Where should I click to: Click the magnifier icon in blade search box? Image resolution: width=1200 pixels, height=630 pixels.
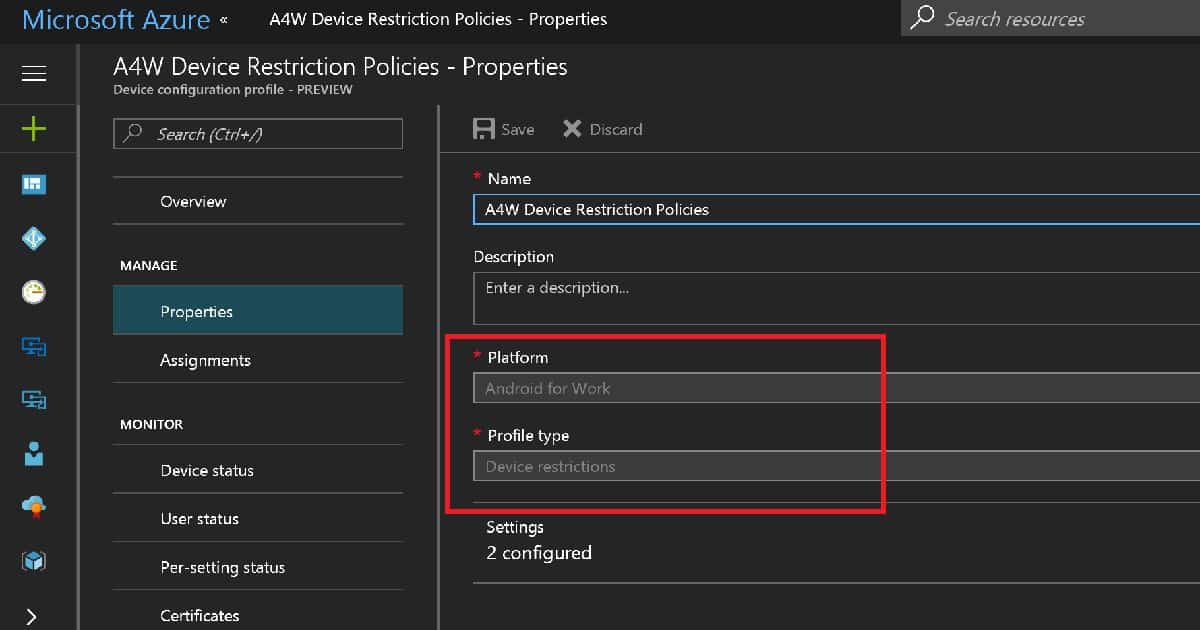[x=133, y=134]
